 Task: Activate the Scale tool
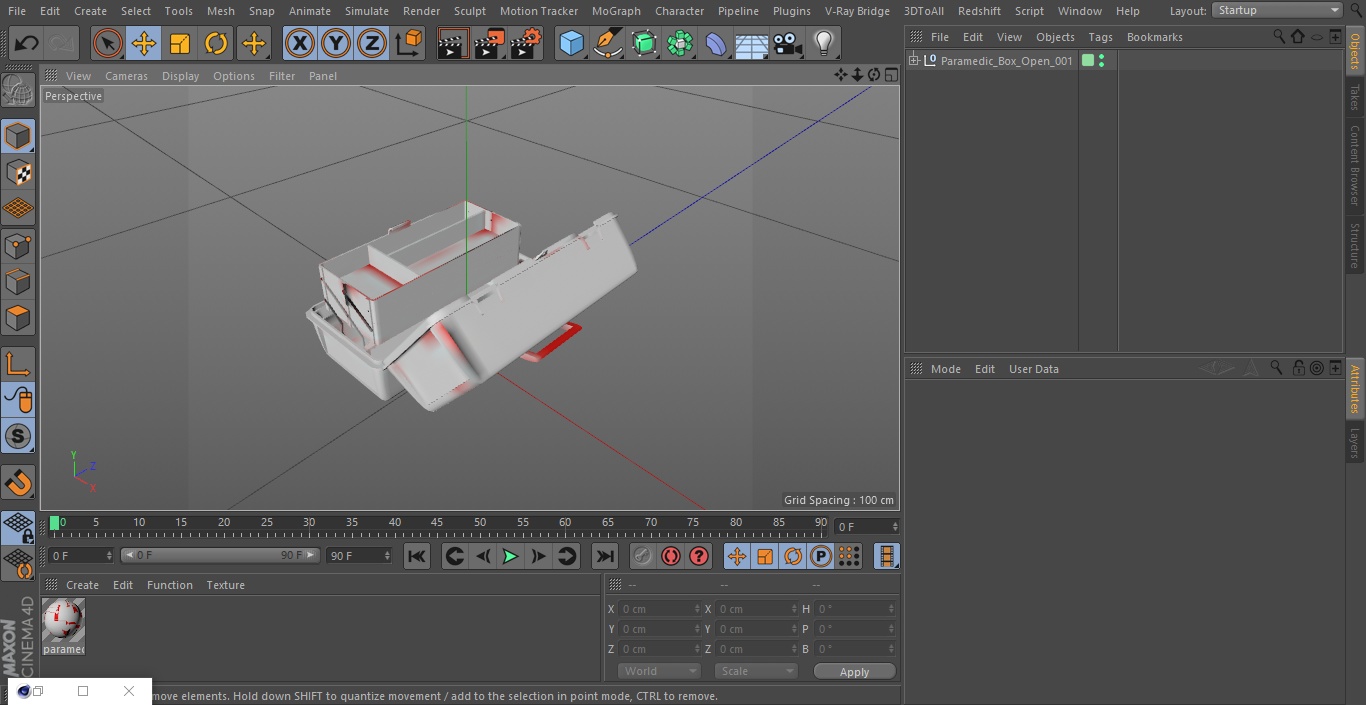point(180,43)
